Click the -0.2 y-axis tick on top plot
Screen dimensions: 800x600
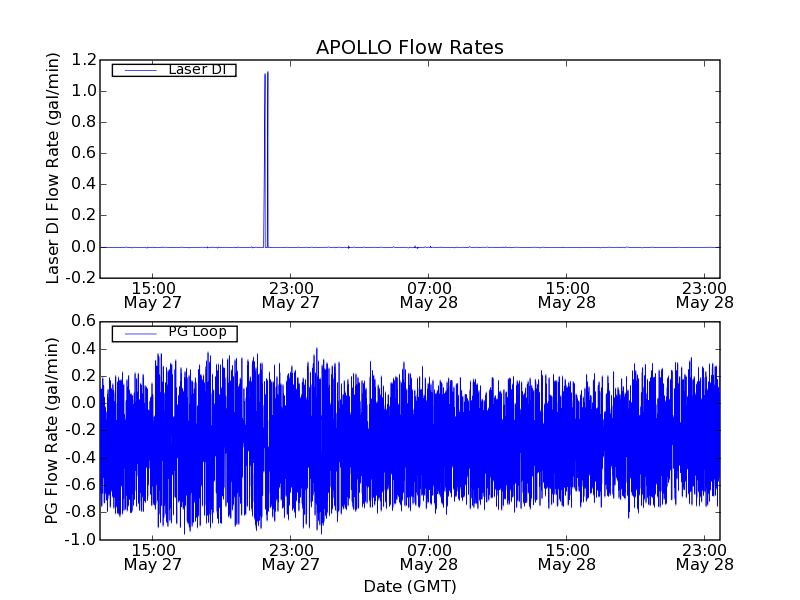pyautogui.click(x=81, y=278)
